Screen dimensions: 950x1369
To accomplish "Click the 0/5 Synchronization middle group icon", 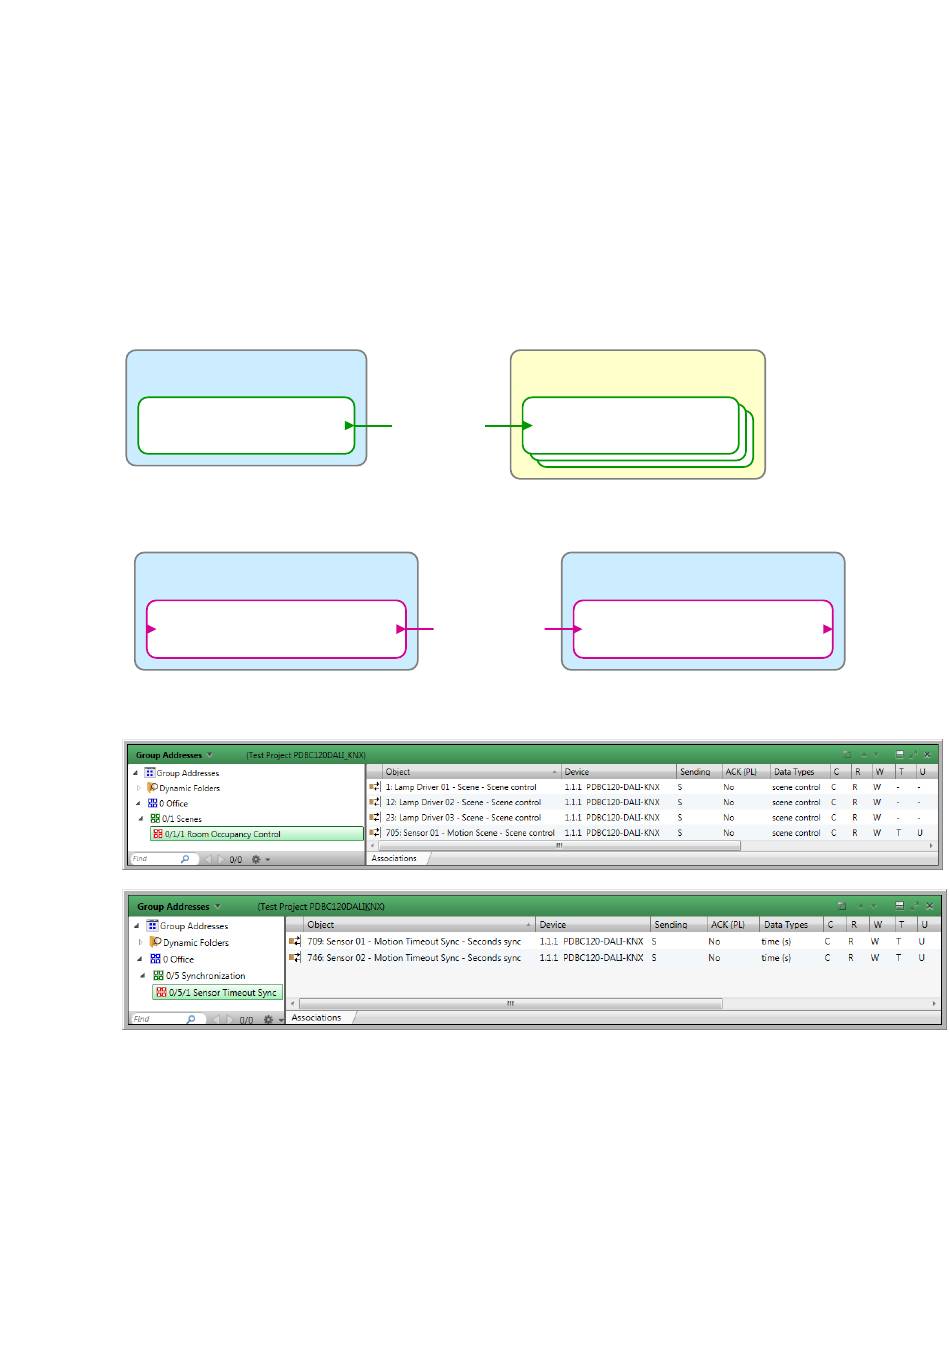I will 159,976.
